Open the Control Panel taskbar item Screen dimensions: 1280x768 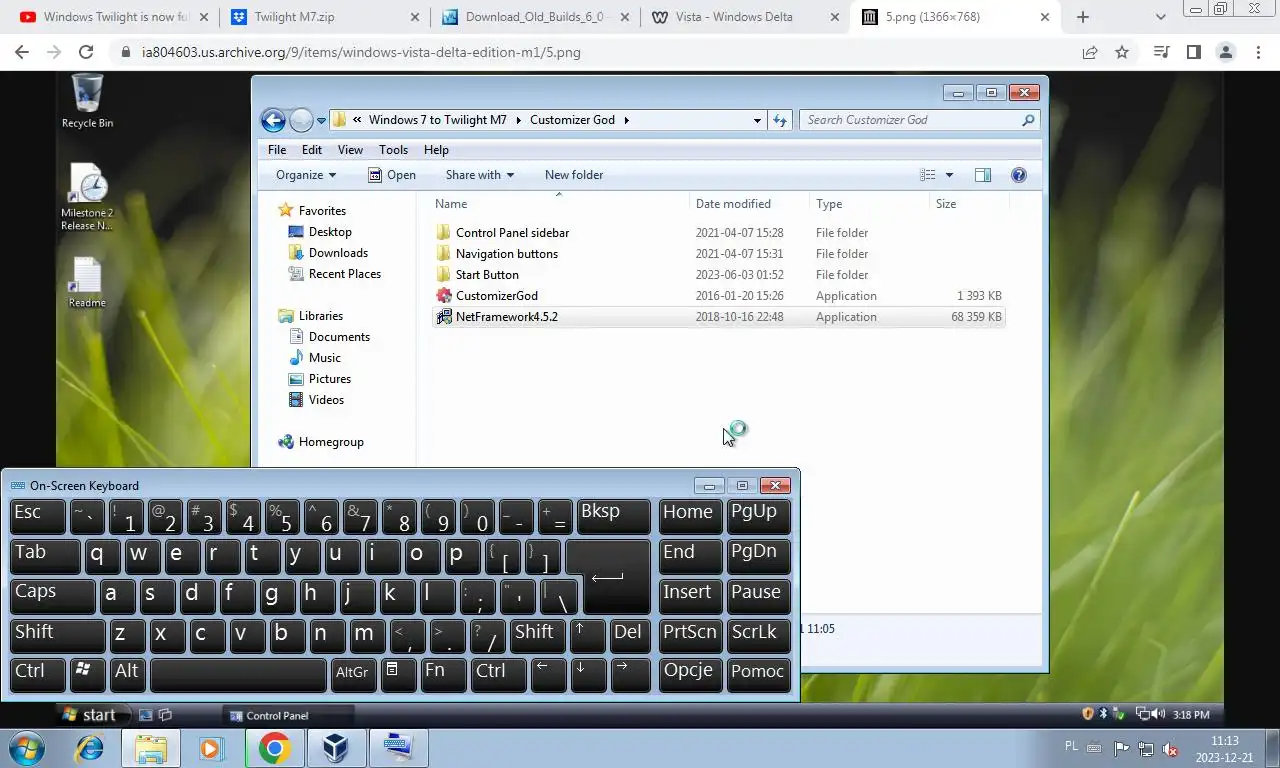pos(290,716)
